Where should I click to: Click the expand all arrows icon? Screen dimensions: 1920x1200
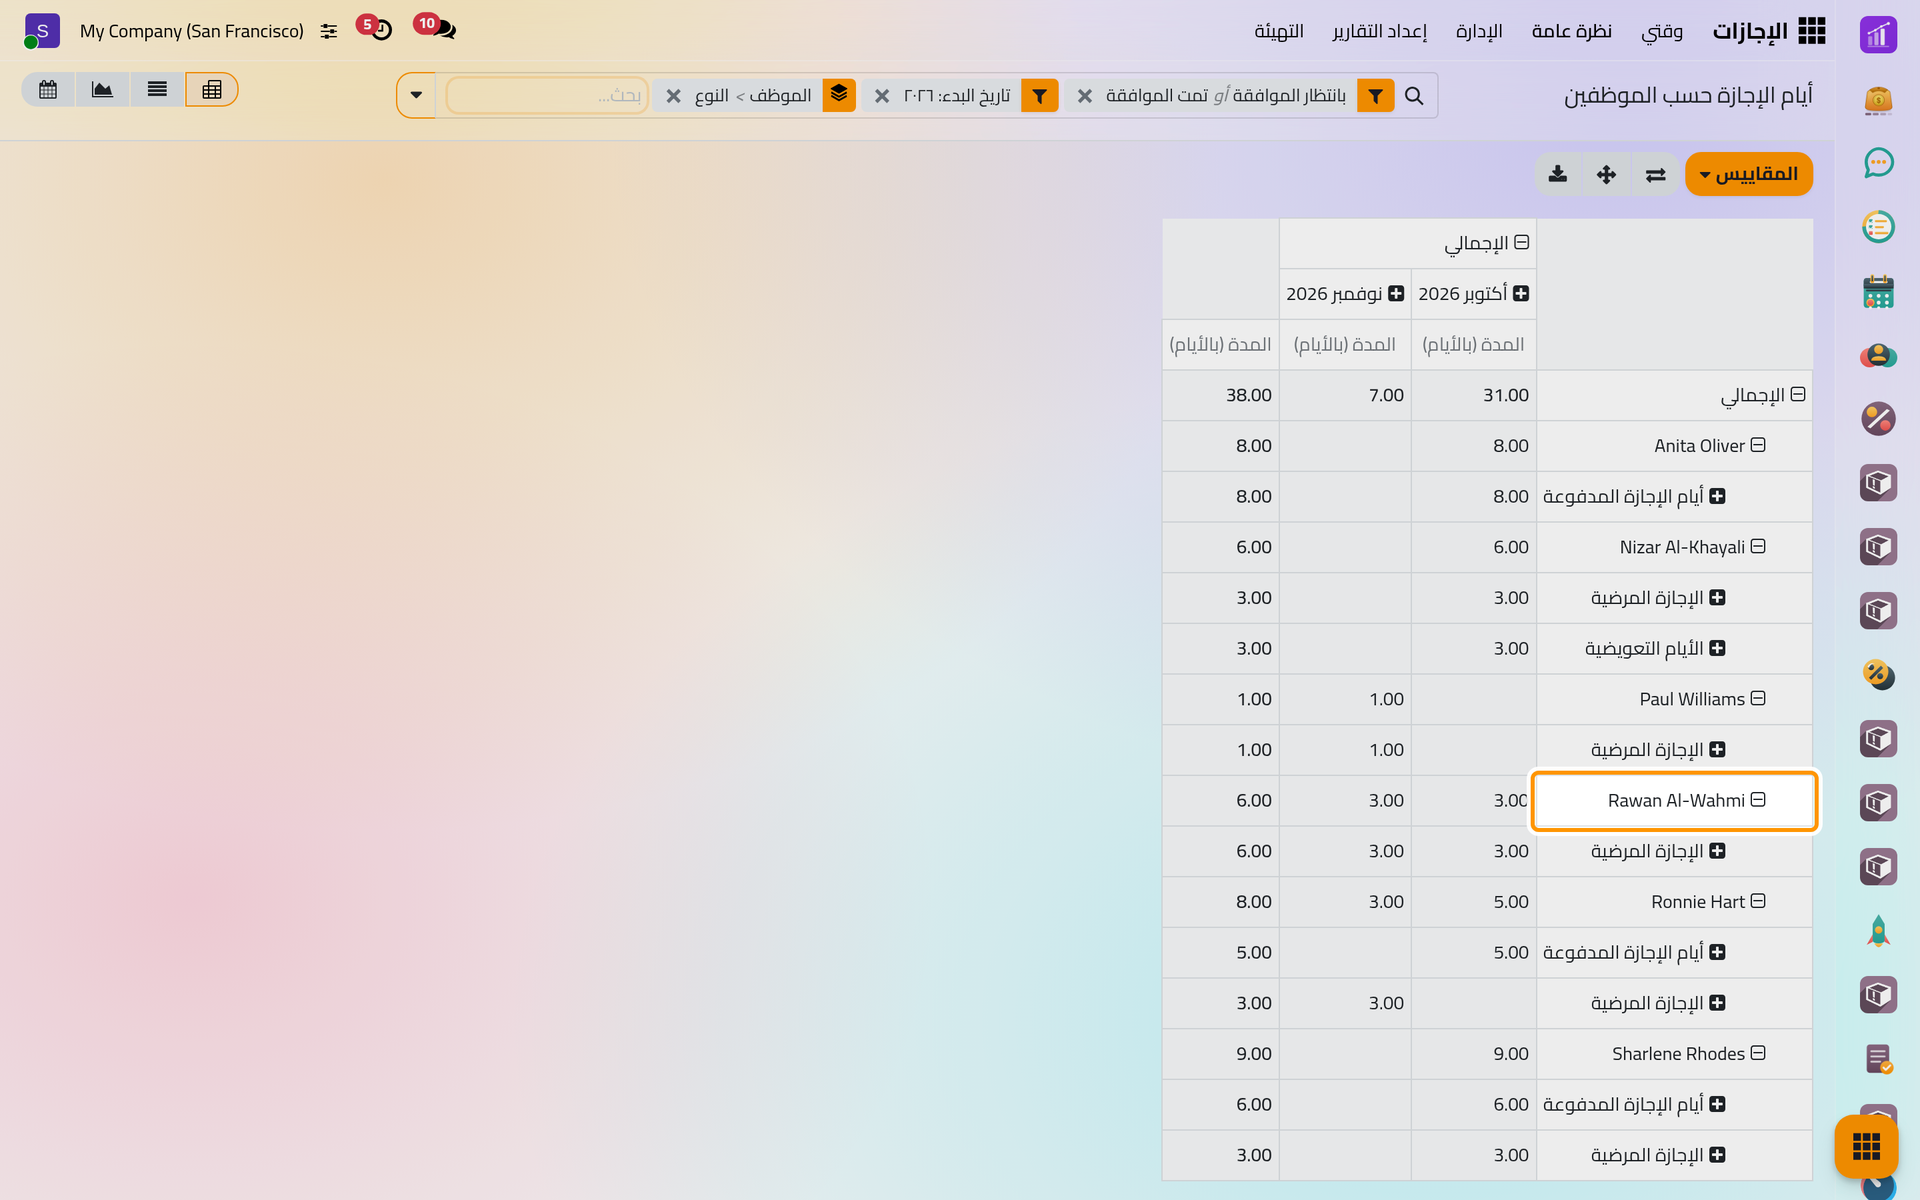[x=1606, y=174]
